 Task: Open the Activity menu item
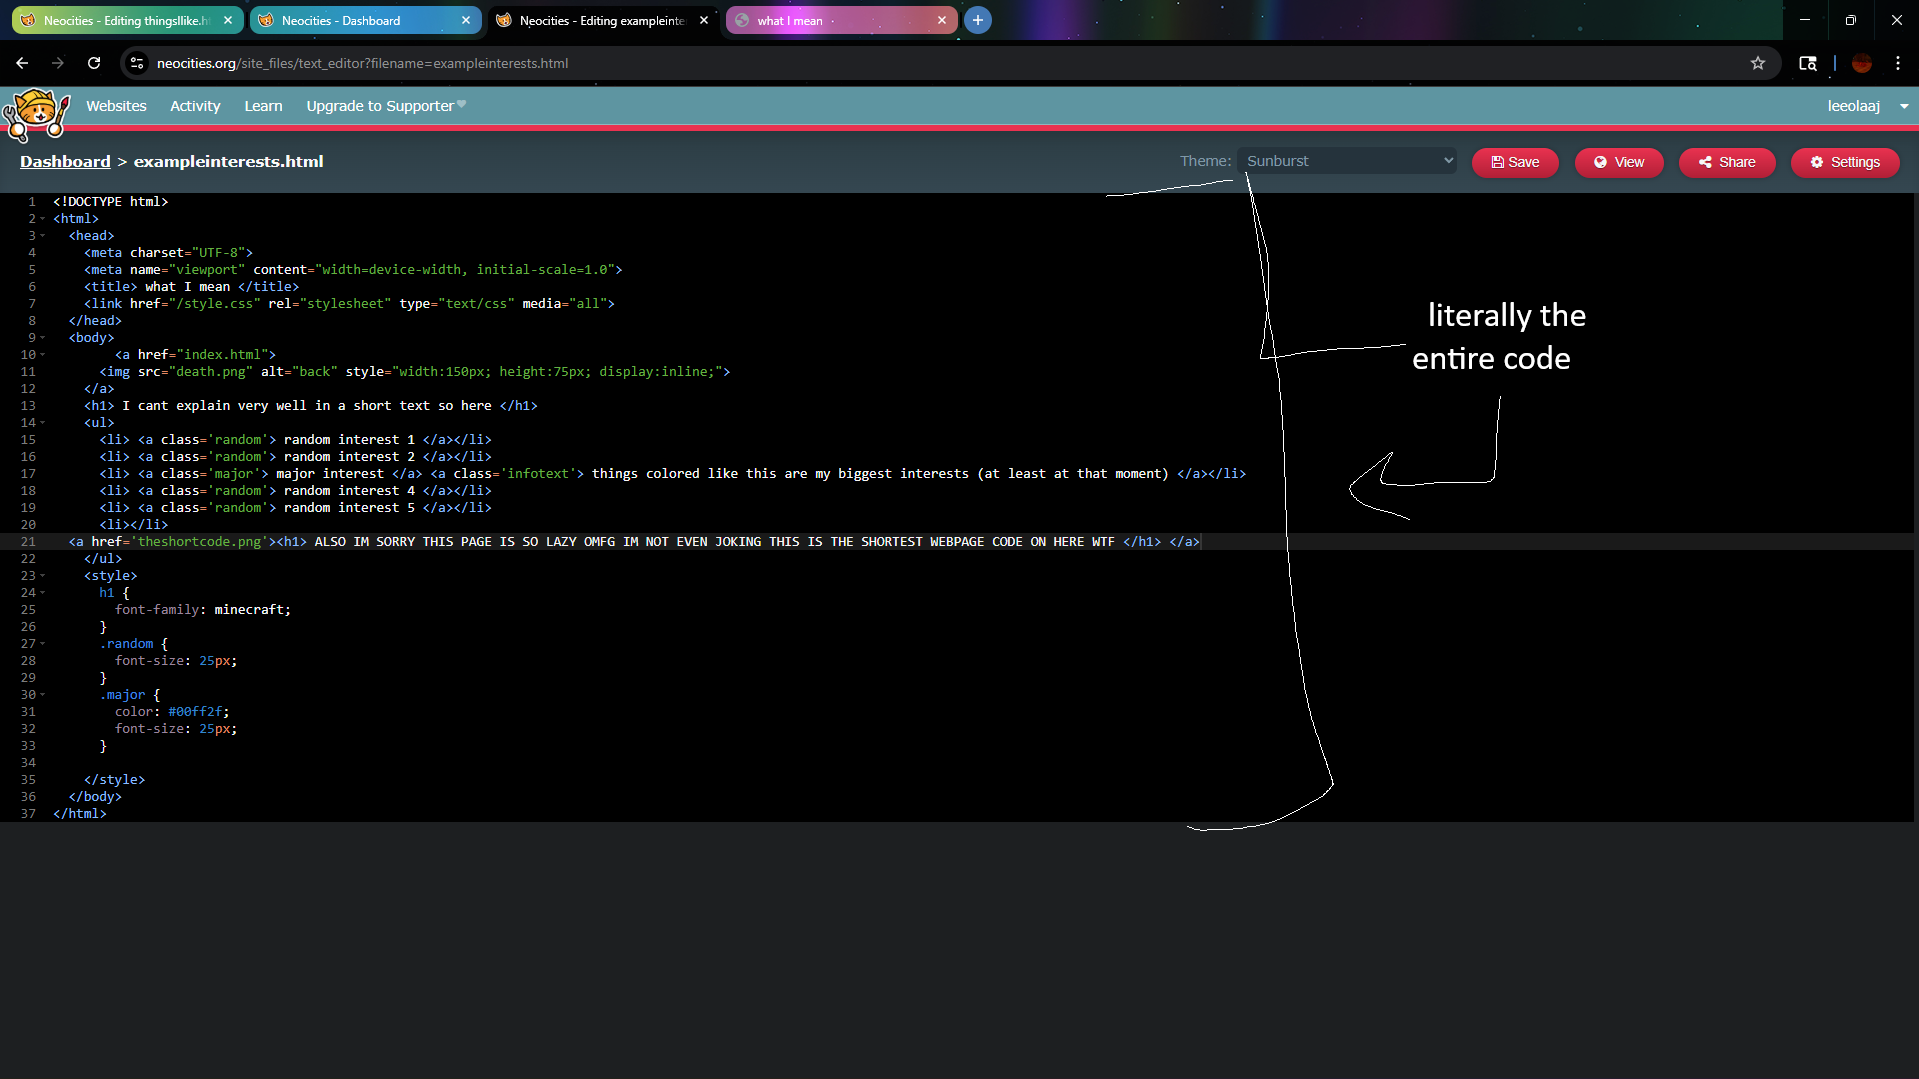tap(195, 106)
